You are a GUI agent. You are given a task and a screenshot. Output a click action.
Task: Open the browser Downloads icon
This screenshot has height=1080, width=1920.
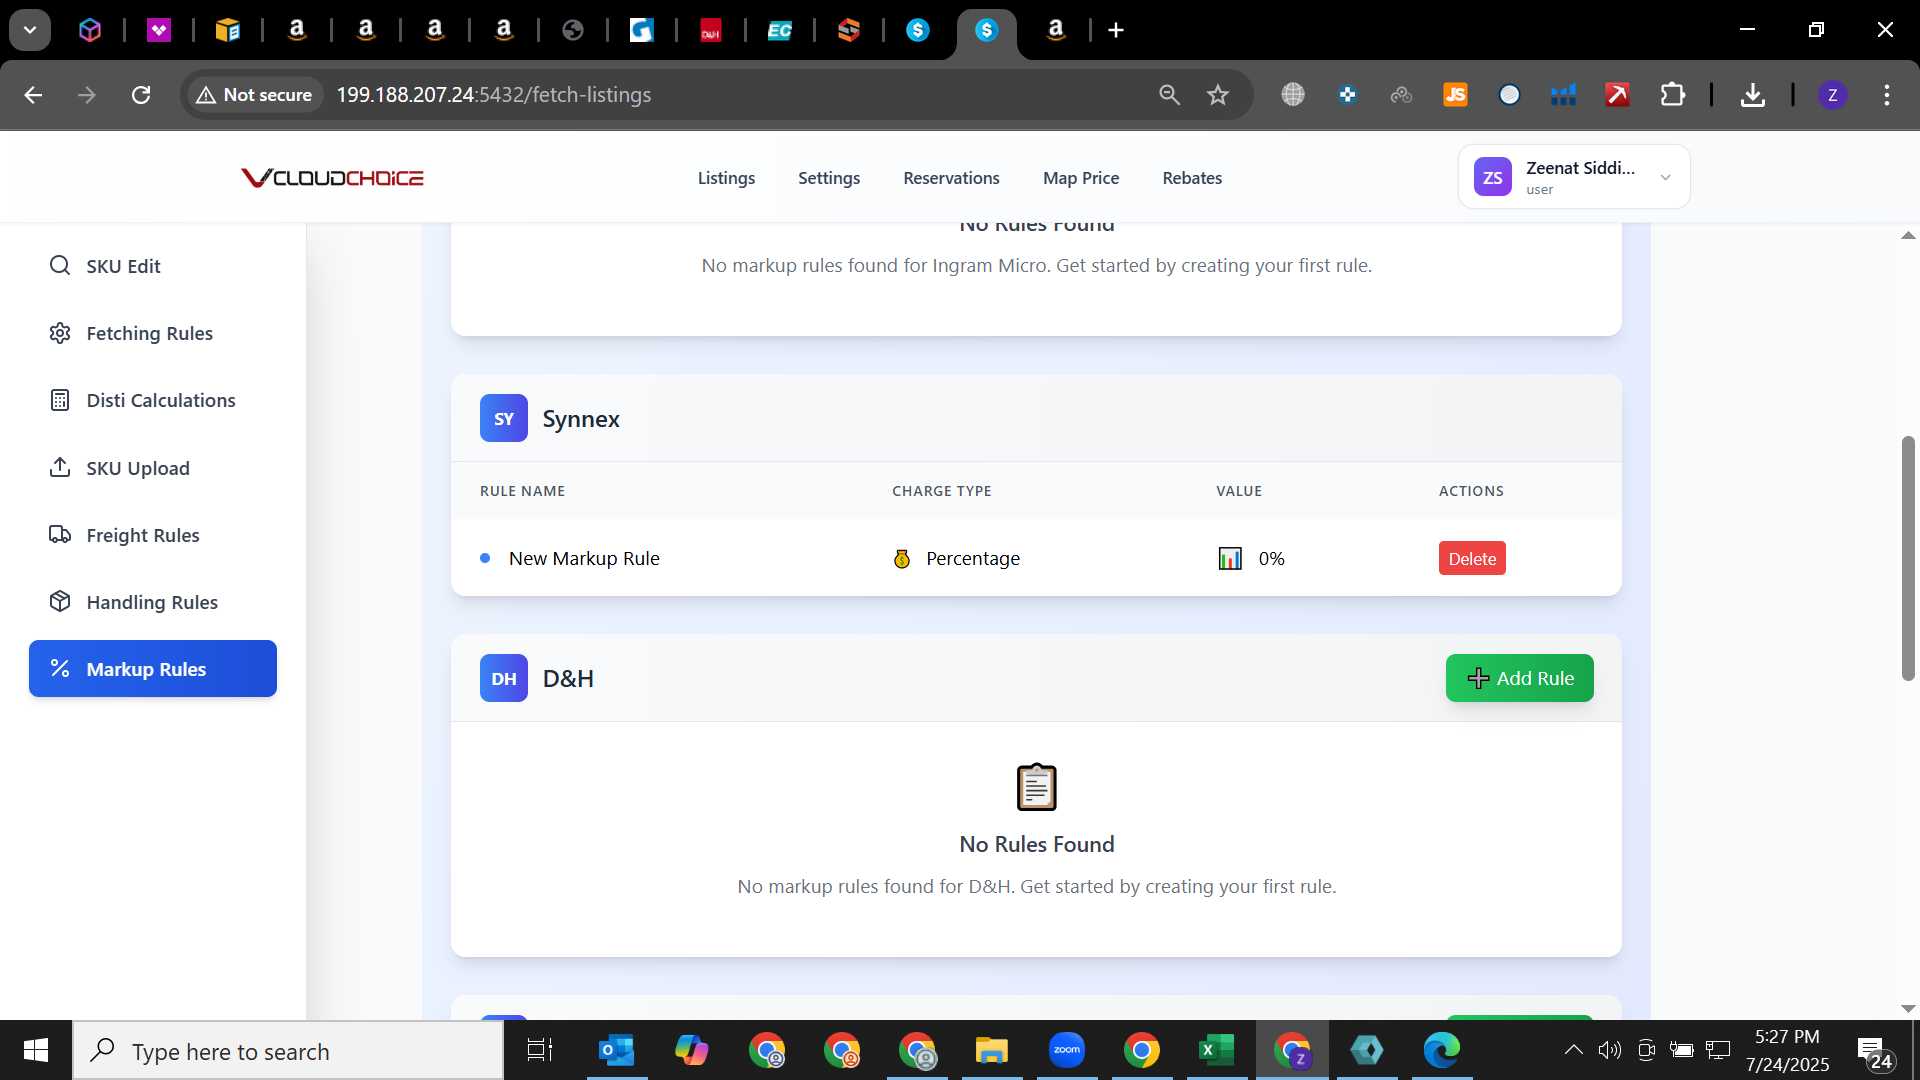pyautogui.click(x=1752, y=95)
